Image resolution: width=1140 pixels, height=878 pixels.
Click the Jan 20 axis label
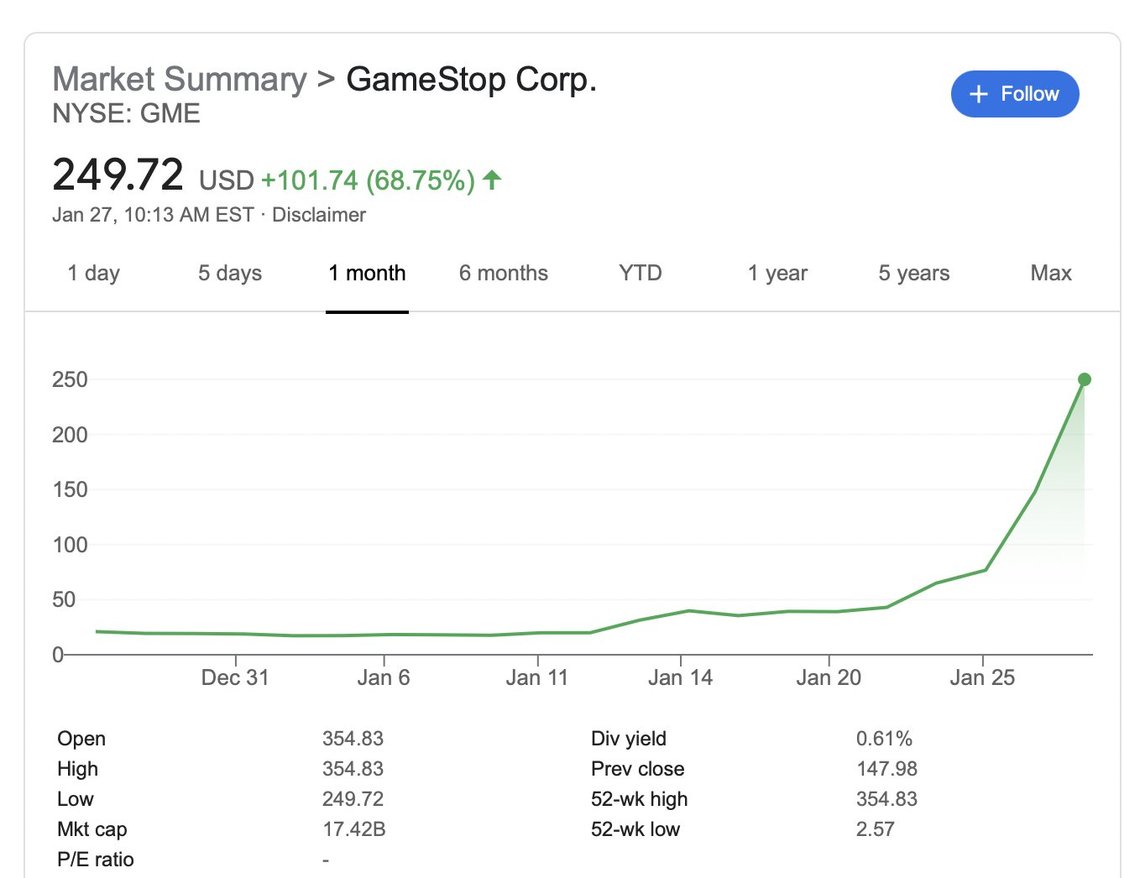(828, 677)
